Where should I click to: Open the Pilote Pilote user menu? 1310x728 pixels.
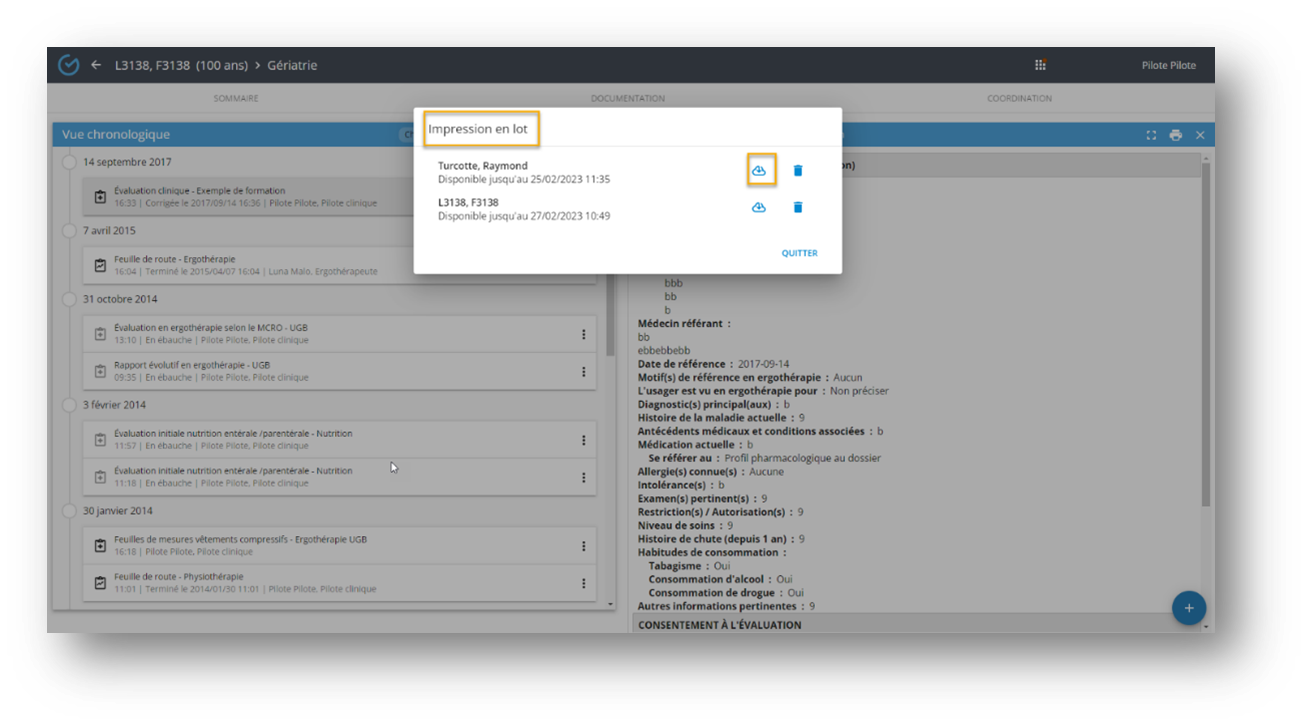(1168, 65)
